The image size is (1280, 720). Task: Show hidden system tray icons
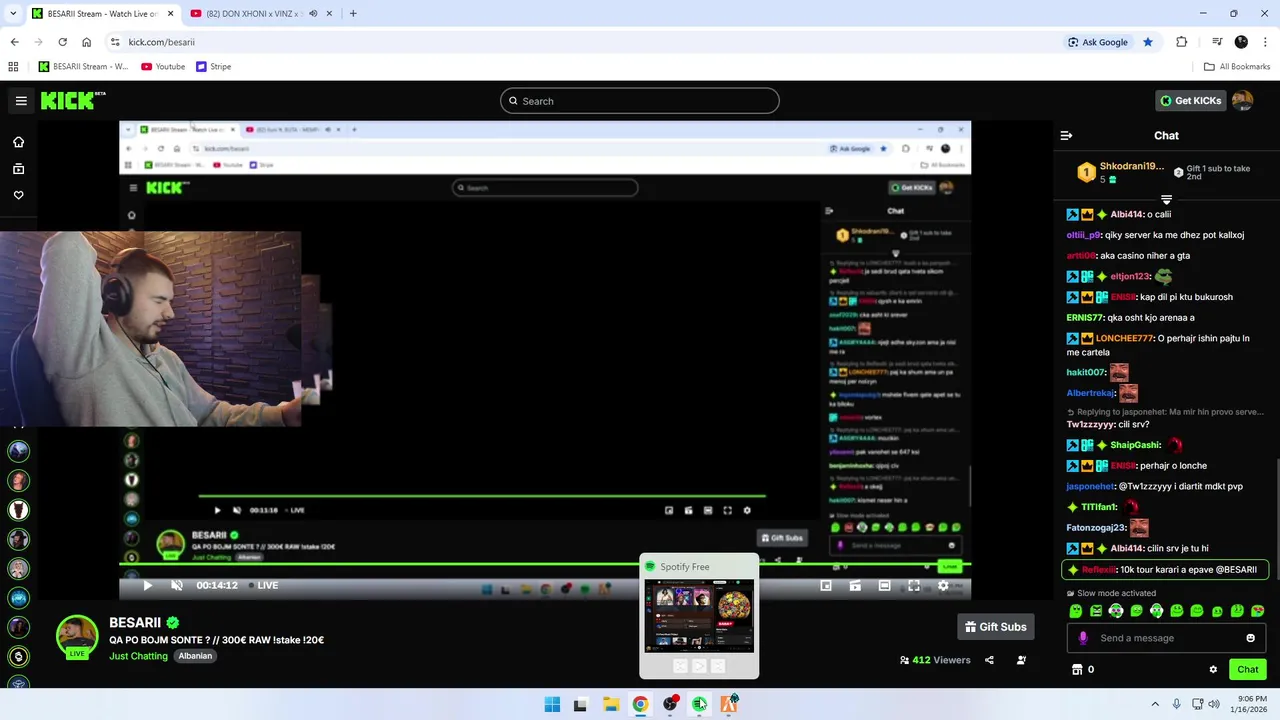click(1155, 704)
